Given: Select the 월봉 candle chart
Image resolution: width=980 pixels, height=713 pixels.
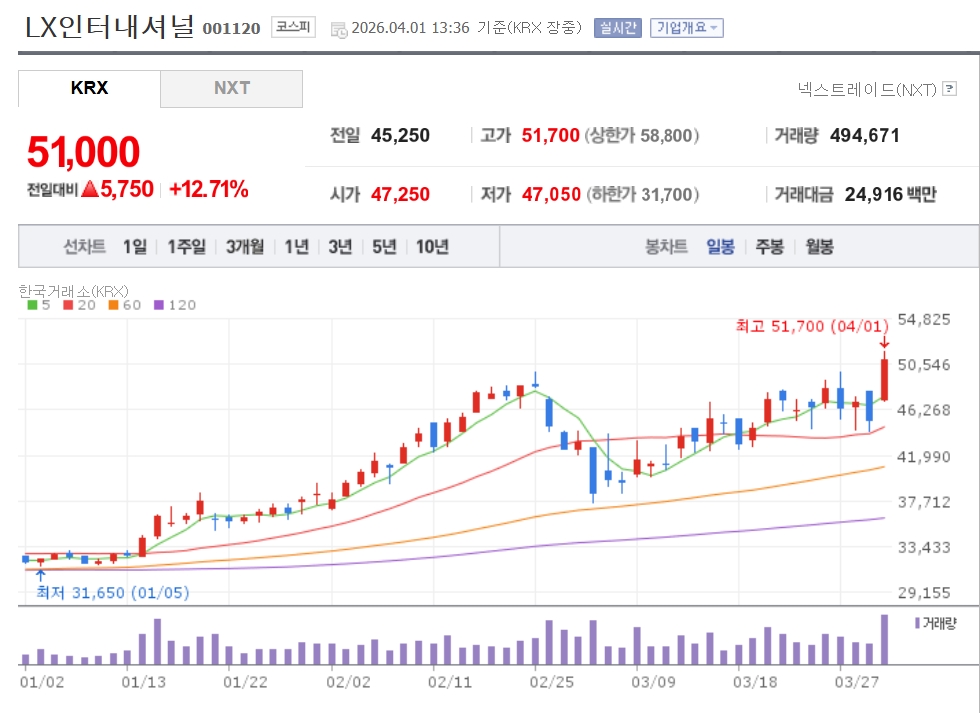Looking at the screenshot, I should [819, 247].
